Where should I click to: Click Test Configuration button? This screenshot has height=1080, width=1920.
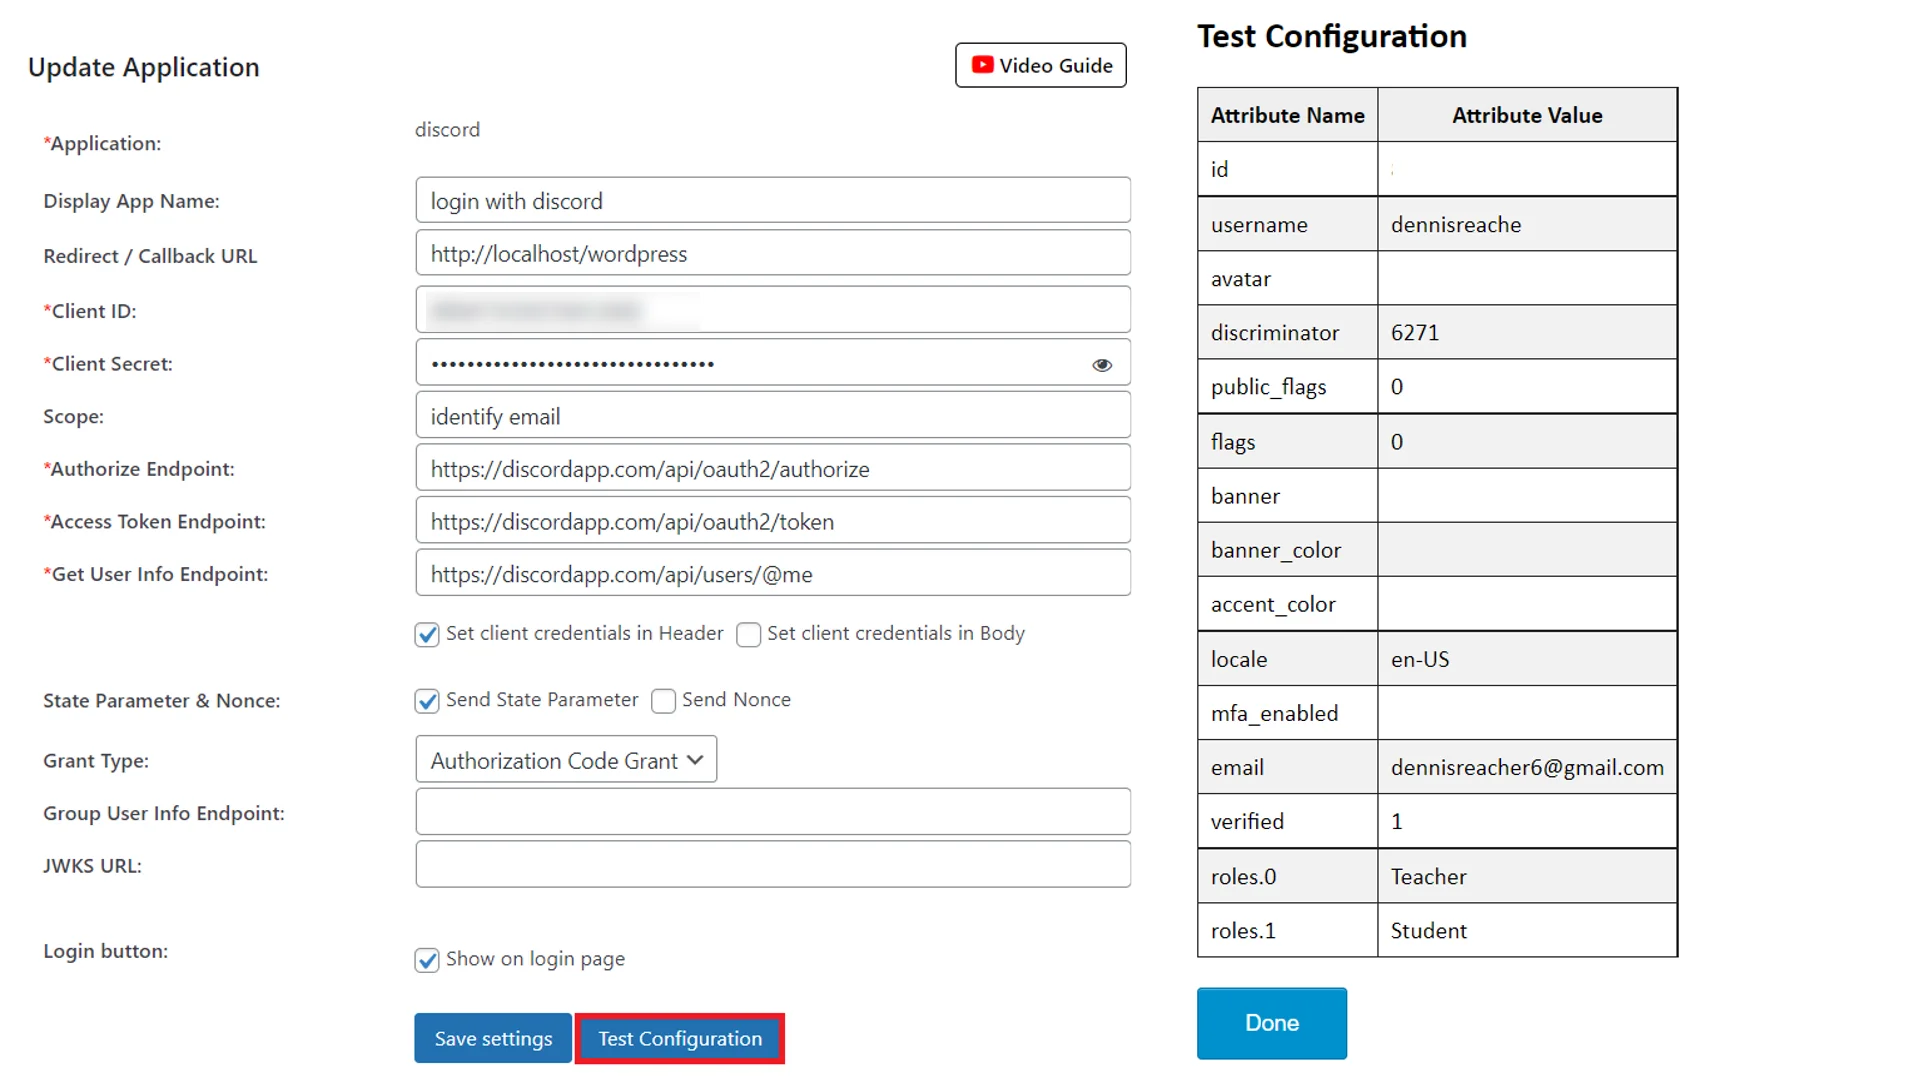[x=680, y=1038]
